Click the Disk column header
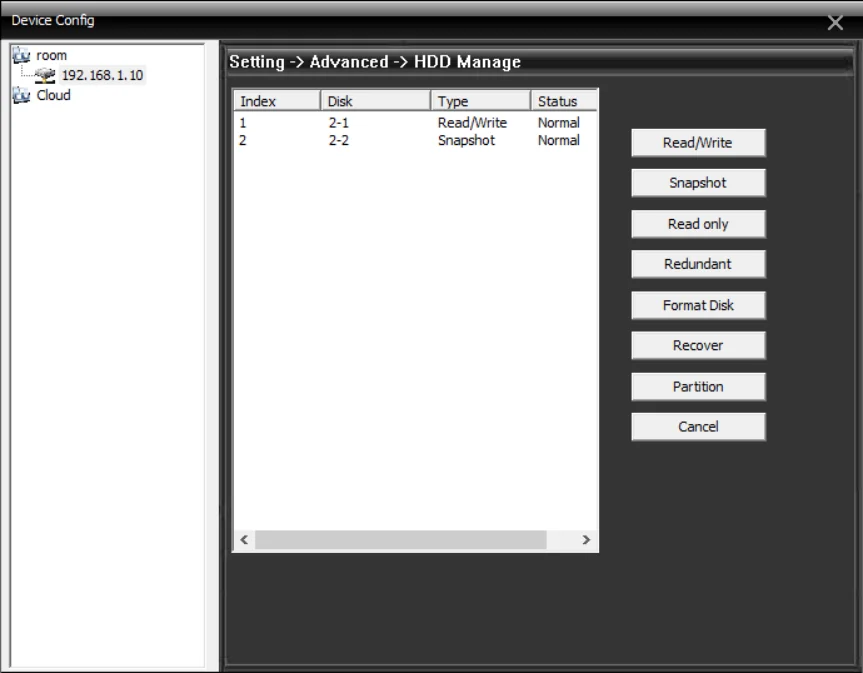Image resolution: width=863 pixels, height=673 pixels. [x=375, y=101]
